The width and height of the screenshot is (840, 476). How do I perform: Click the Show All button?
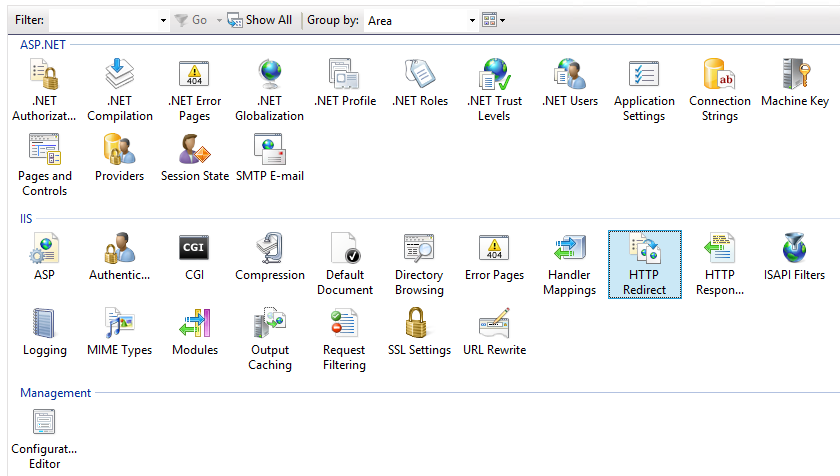tap(260, 20)
